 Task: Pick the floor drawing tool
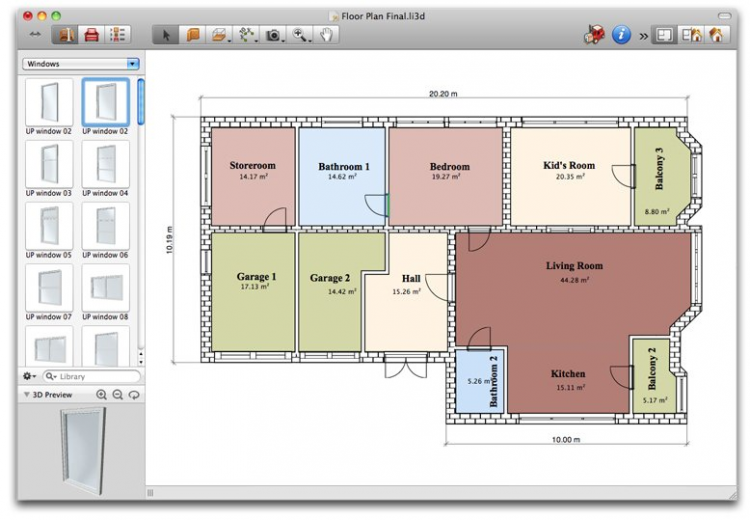(x=220, y=35)
